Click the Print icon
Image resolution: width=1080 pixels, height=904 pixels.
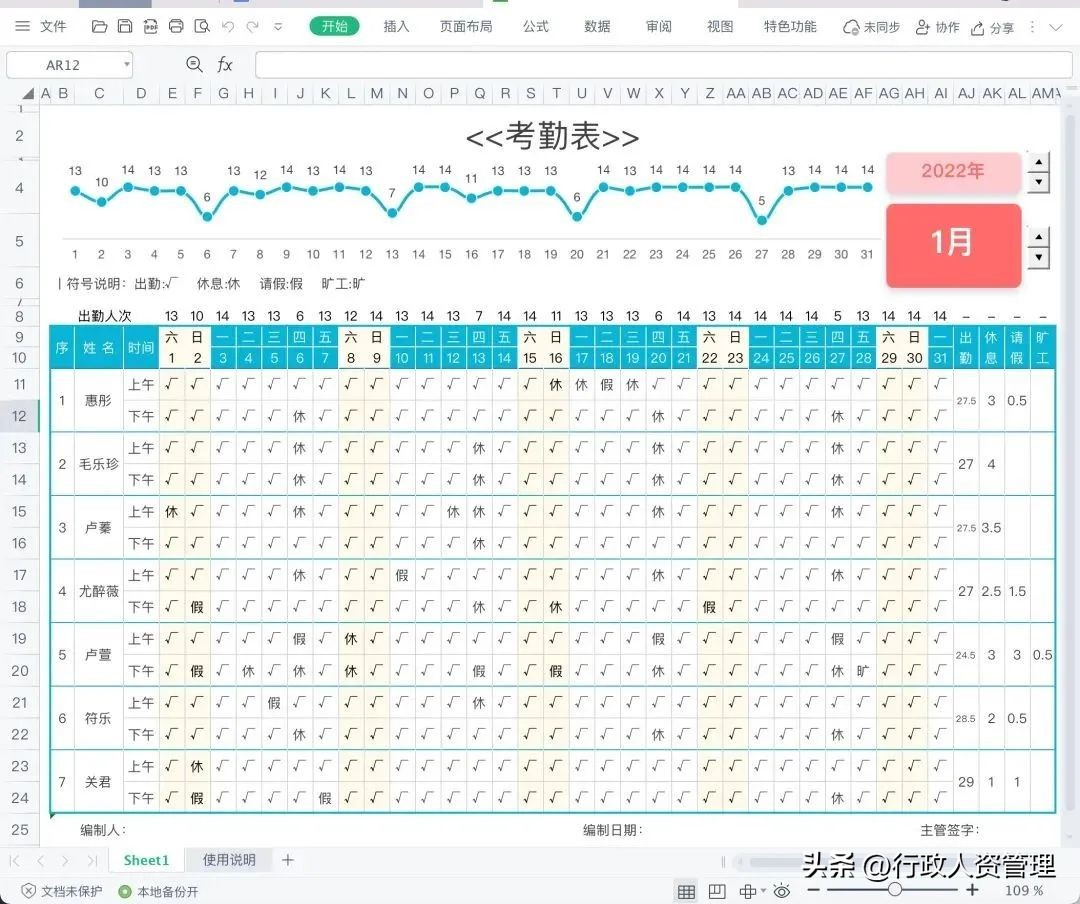click(177, 27)
